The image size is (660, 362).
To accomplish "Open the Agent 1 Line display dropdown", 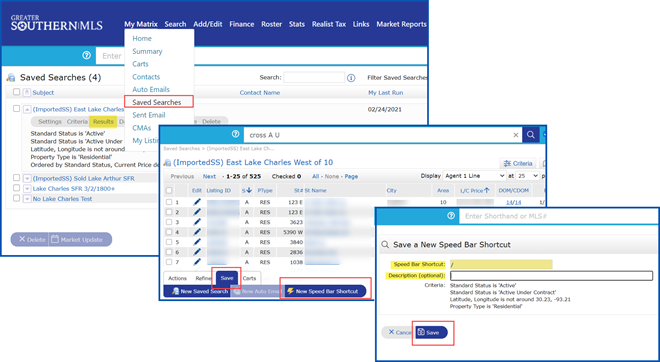I will [x=474, y=176].
